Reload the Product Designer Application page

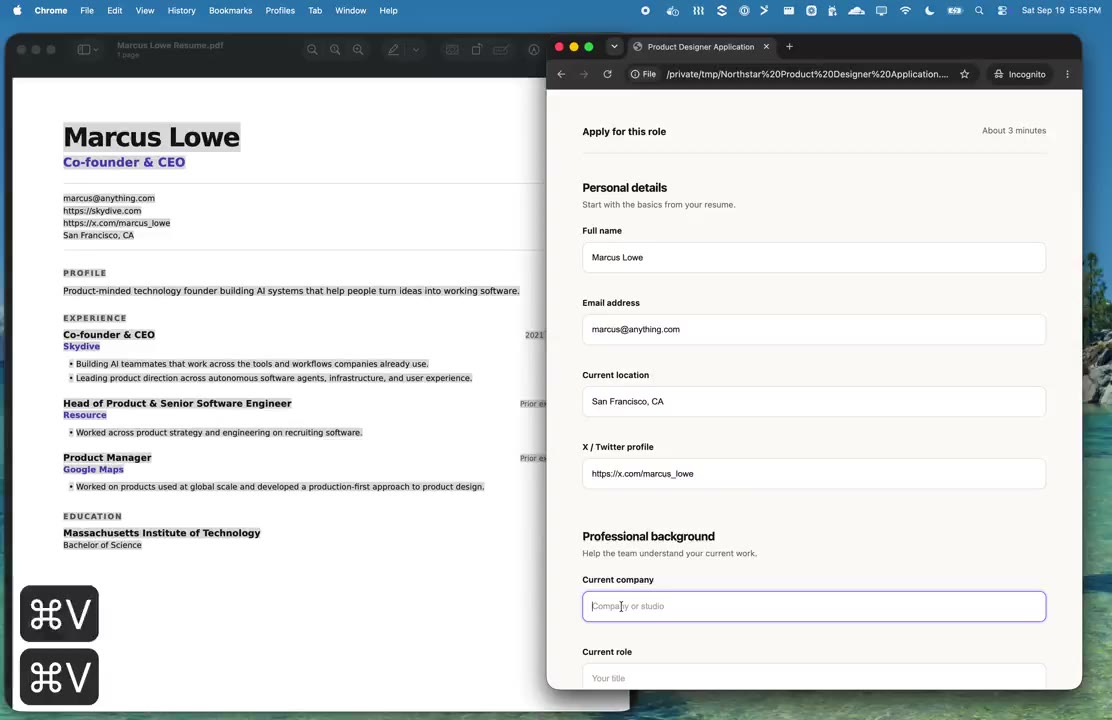(x=607, y=74)
